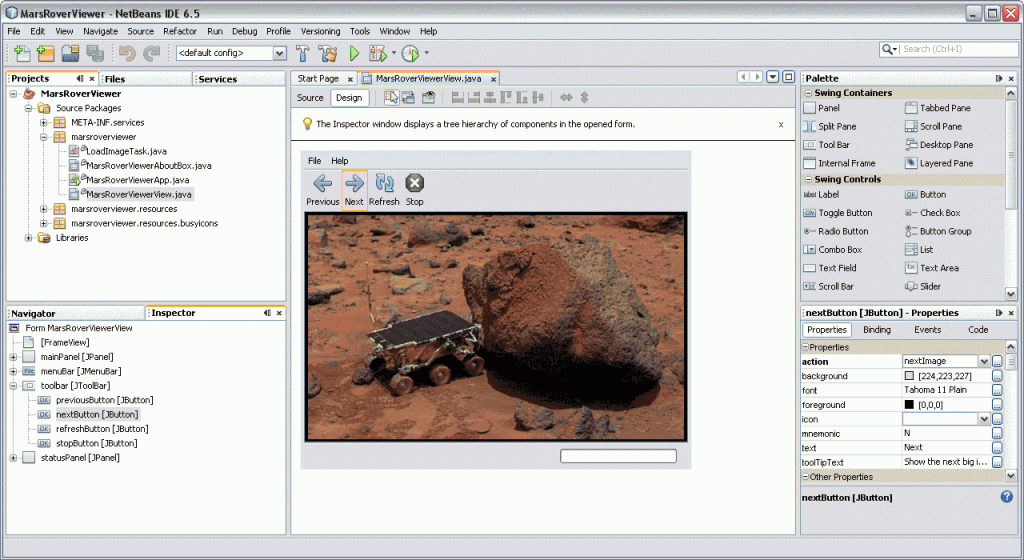Viewport: 1024px width, 560px height.
Task: Activate the Selection Mode tool in designer
Action: click(391, 97)
